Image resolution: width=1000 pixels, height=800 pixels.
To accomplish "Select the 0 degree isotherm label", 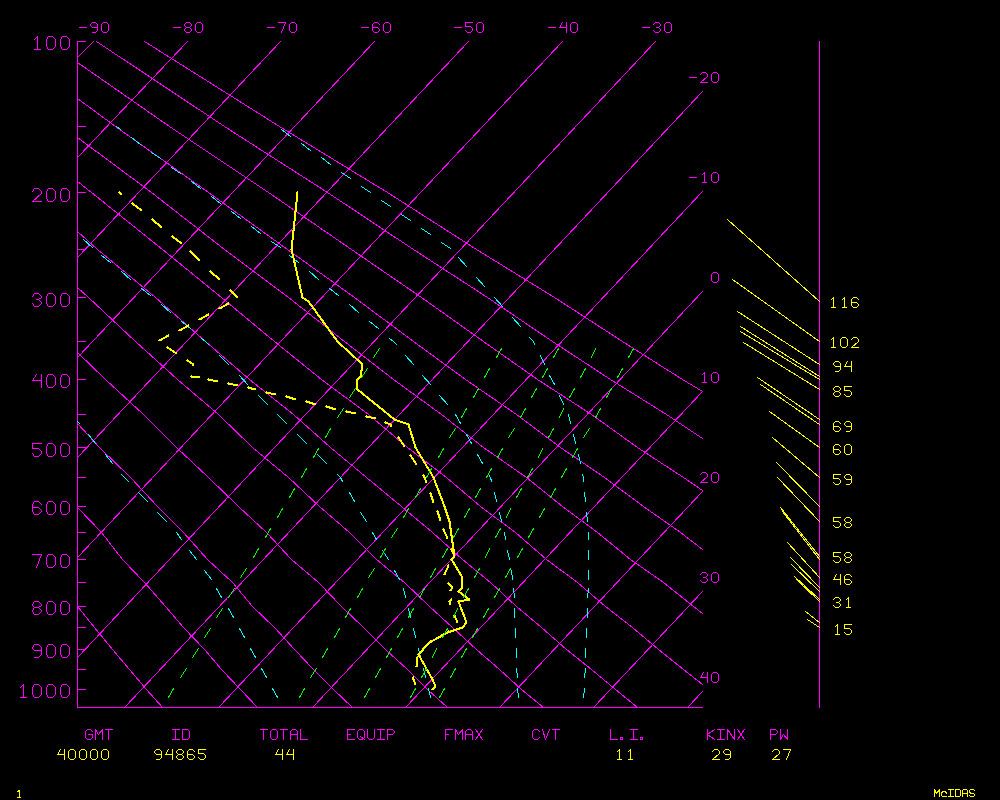I will [714, 278].
